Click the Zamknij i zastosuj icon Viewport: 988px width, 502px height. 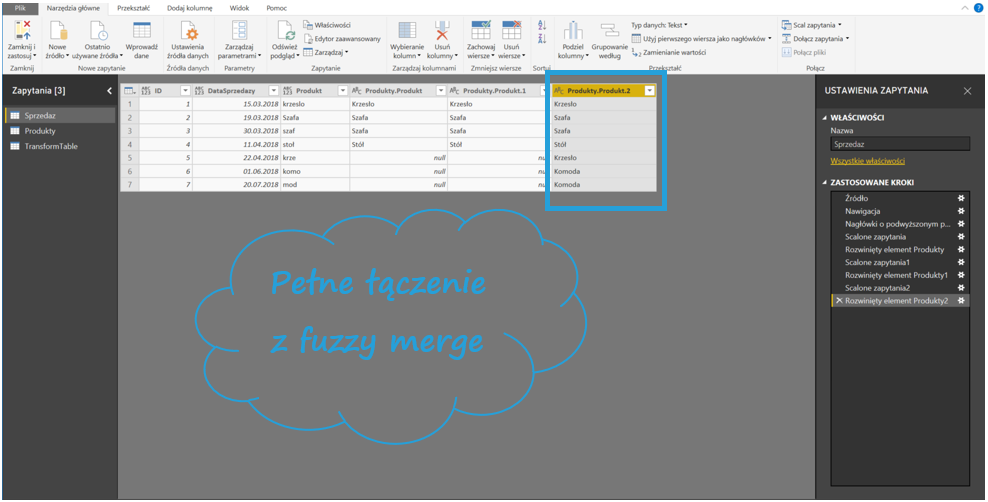pyautogui.click(x=21, y=31)
